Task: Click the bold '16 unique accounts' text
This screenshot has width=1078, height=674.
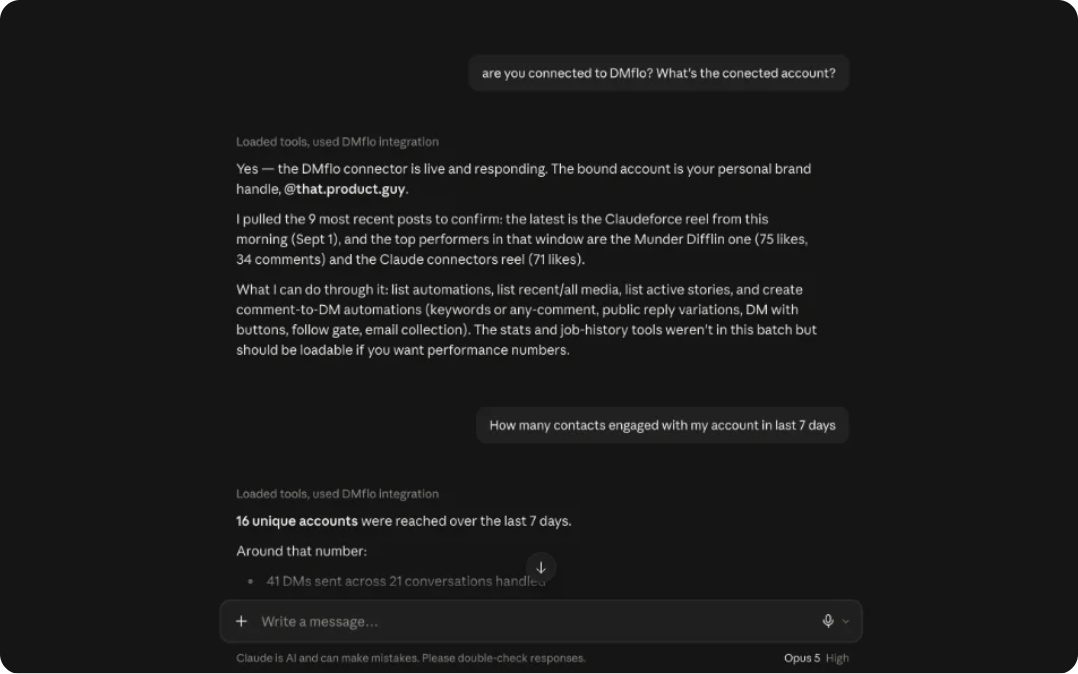Action: coord(296,521)
